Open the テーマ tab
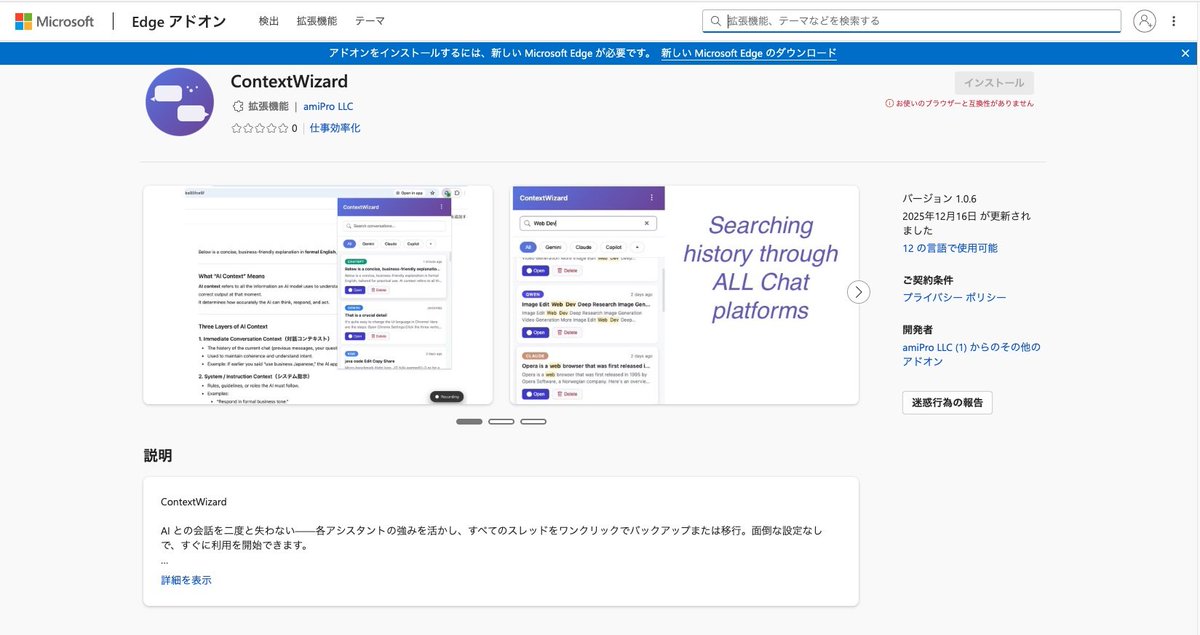The width and height of the screenshot is (1200, 635). coord(369,21)
